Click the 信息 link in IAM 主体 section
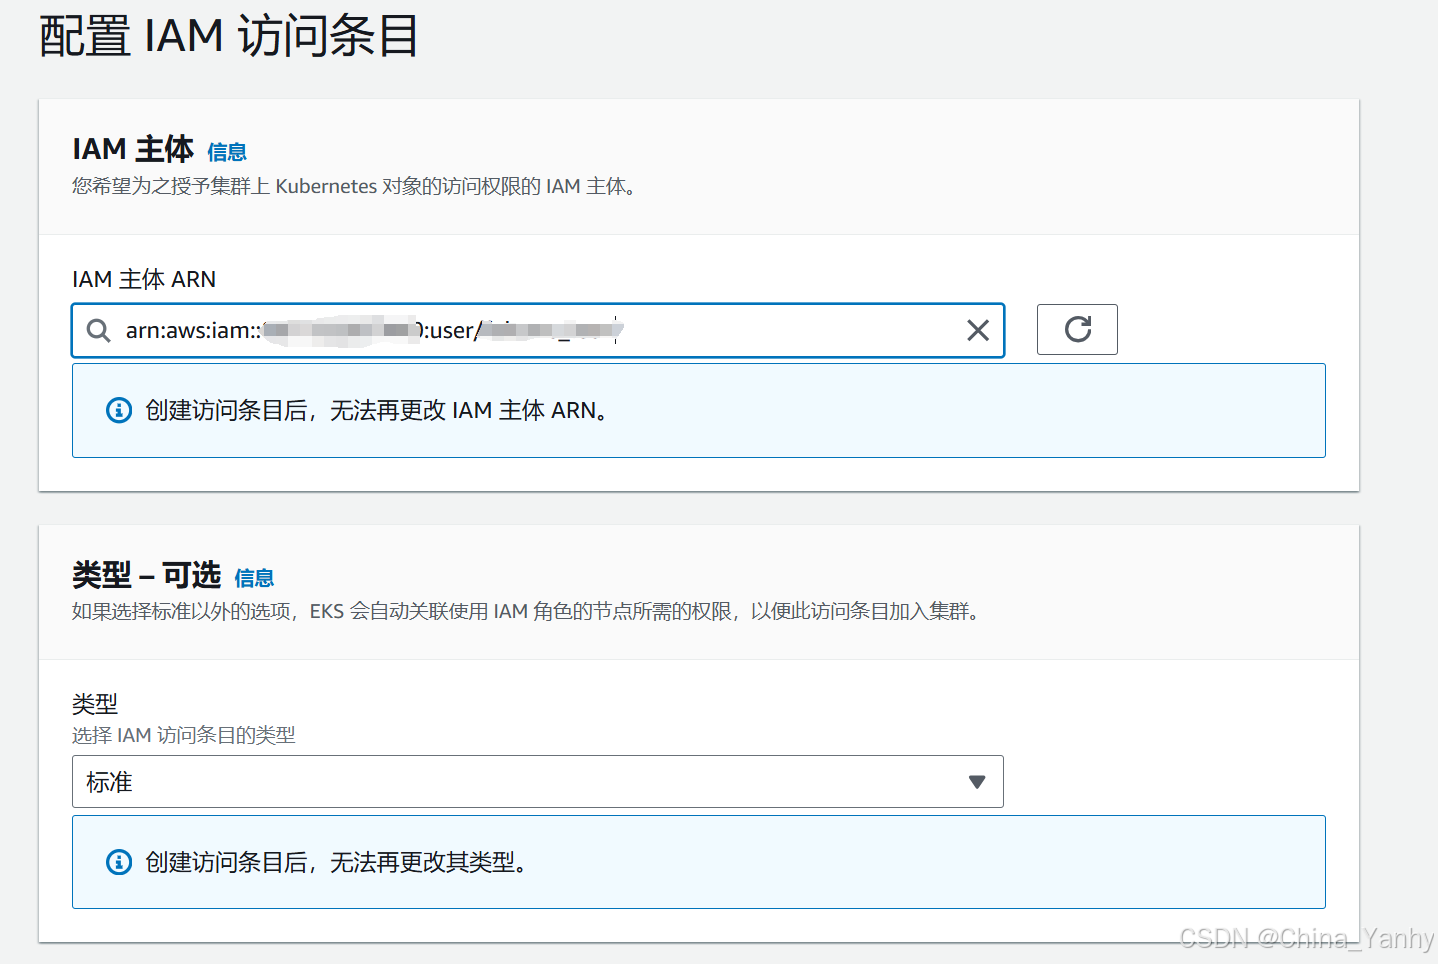Viewport: 1438px width, 964px height. pyautogui.click(x=227, y=152)
